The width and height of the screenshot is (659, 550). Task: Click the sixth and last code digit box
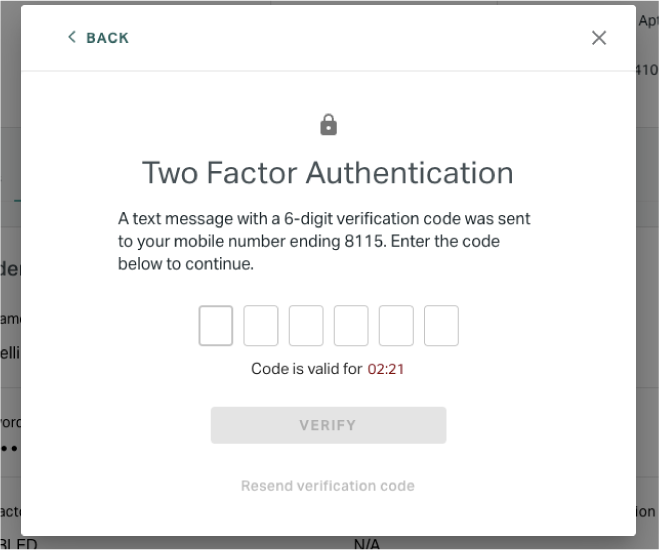441,326
